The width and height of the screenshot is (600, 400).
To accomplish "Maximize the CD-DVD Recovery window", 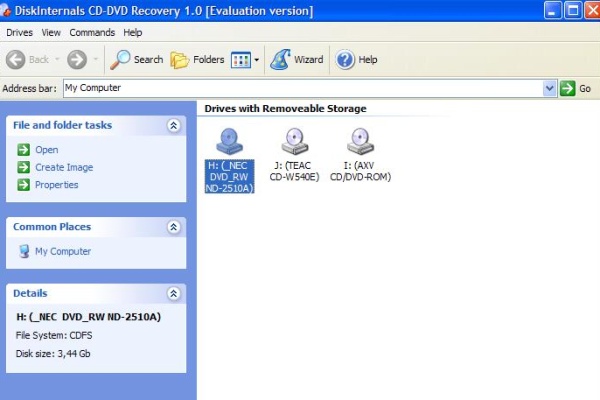I will [573, 10].
